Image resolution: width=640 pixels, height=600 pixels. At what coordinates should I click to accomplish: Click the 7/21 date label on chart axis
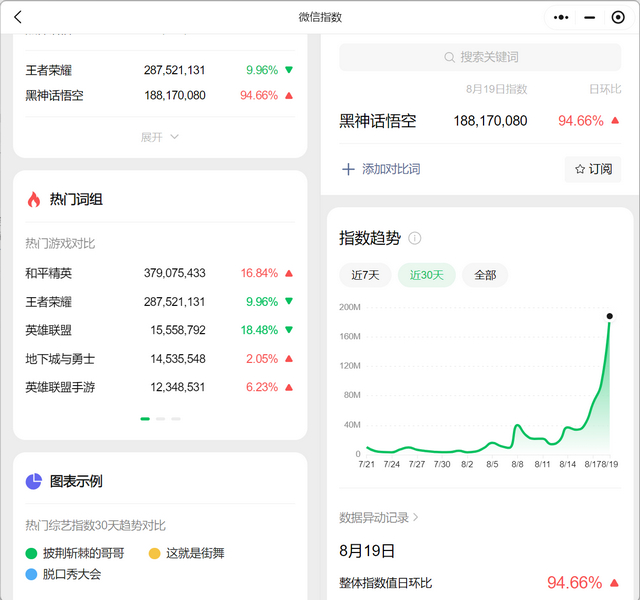[367, 464]
